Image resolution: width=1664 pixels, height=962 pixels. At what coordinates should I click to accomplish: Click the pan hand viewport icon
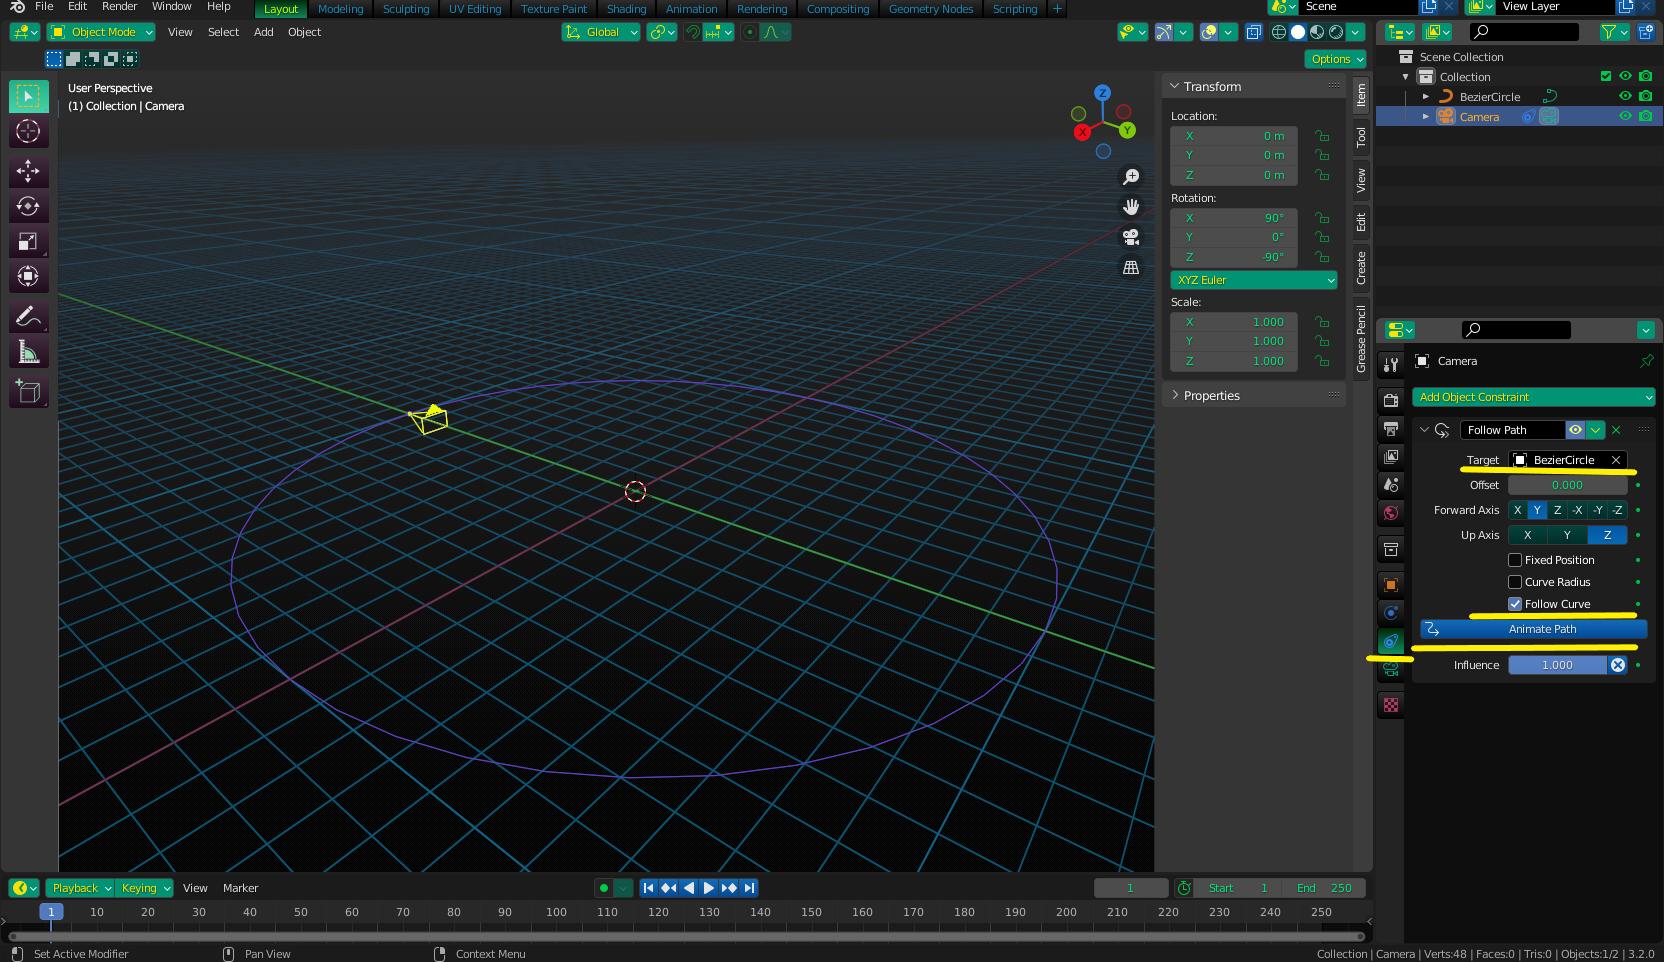pyautogui.click(x=1131, y=207)
